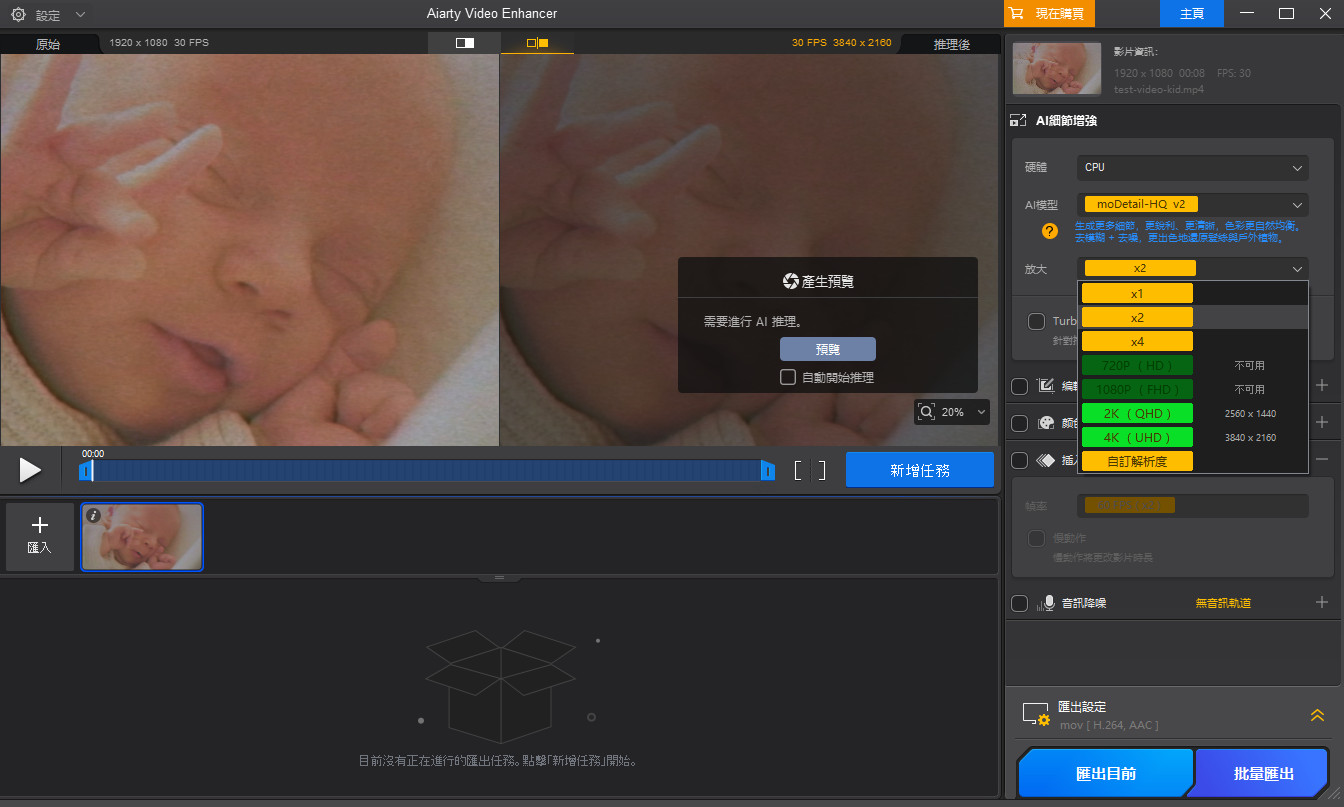
Task: Show info for the imported clip
Action: (93, 515)
